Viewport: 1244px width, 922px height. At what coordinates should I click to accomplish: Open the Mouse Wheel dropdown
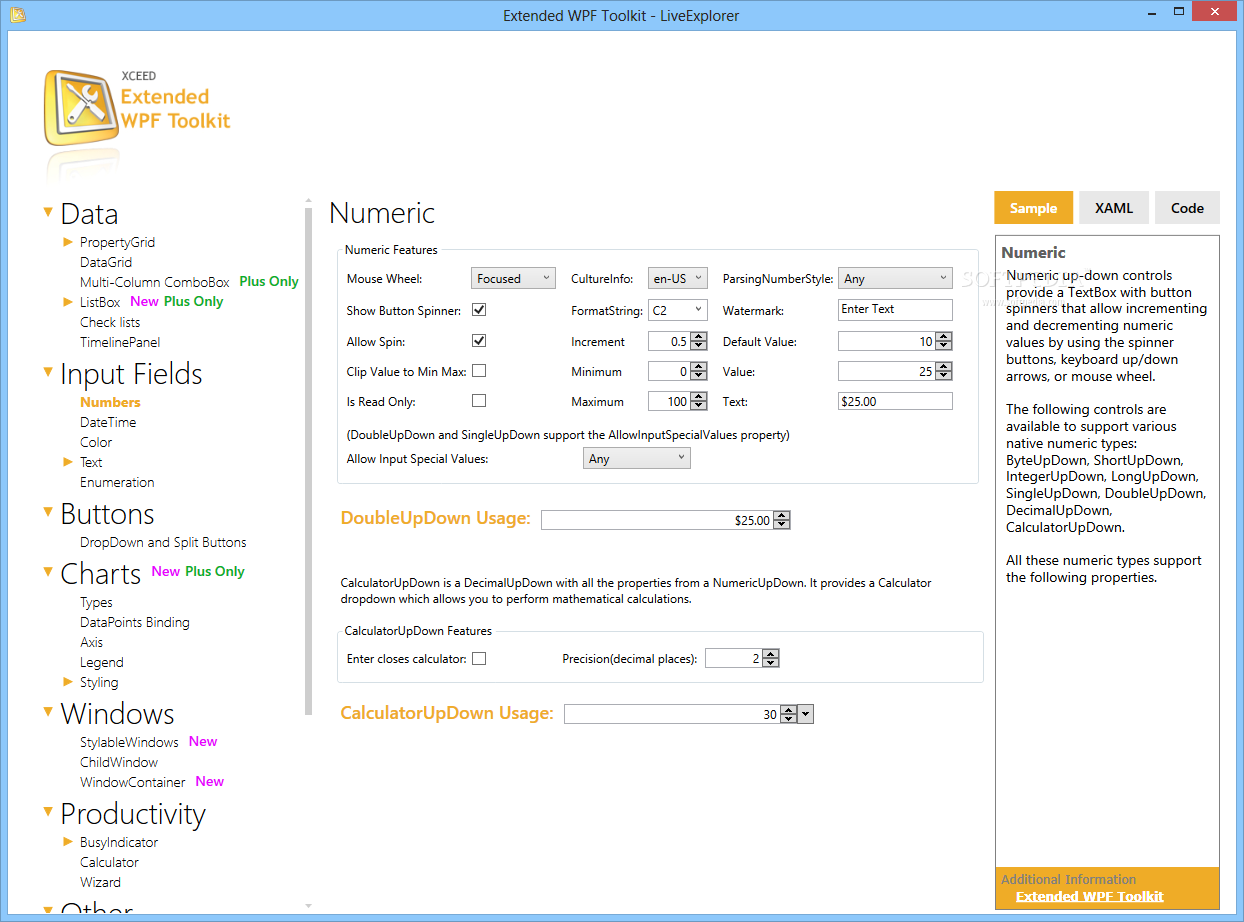pos(513,278)
